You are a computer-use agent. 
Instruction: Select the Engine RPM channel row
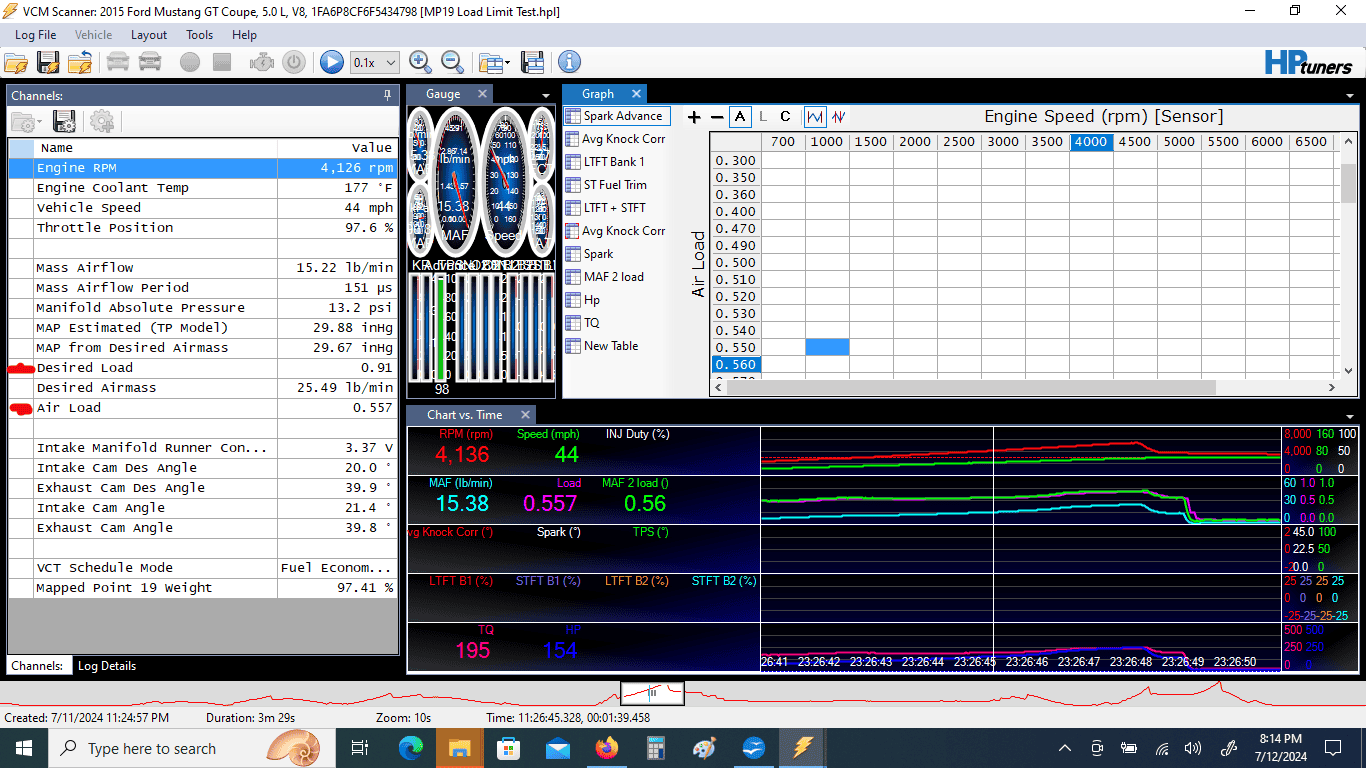[x=203, y=168]
